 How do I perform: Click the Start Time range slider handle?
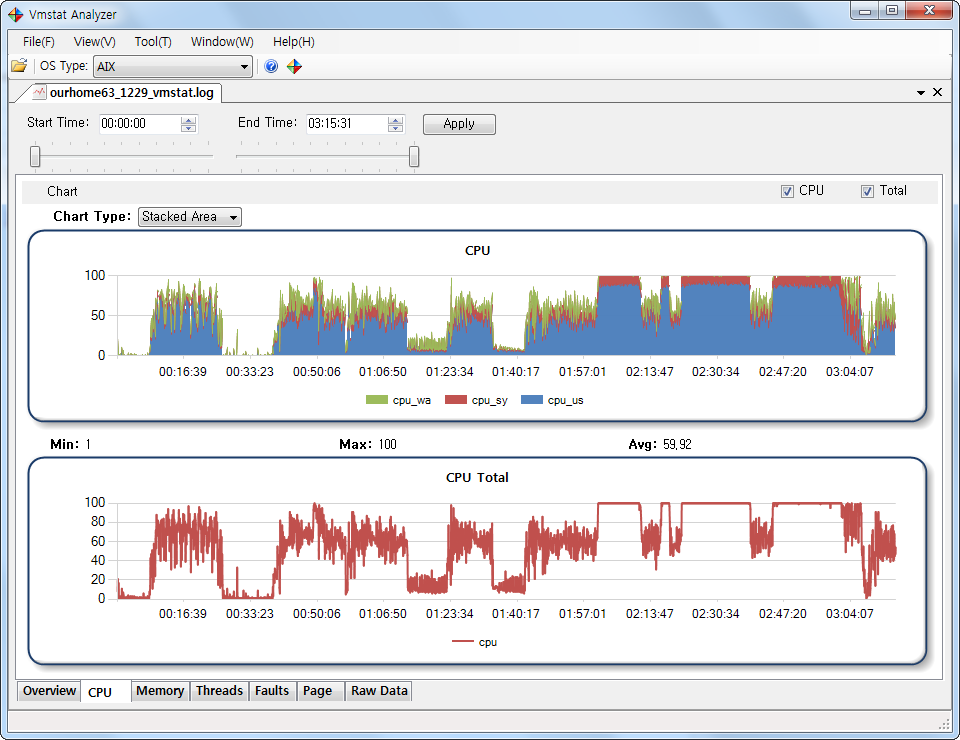[x=33, y=157]
